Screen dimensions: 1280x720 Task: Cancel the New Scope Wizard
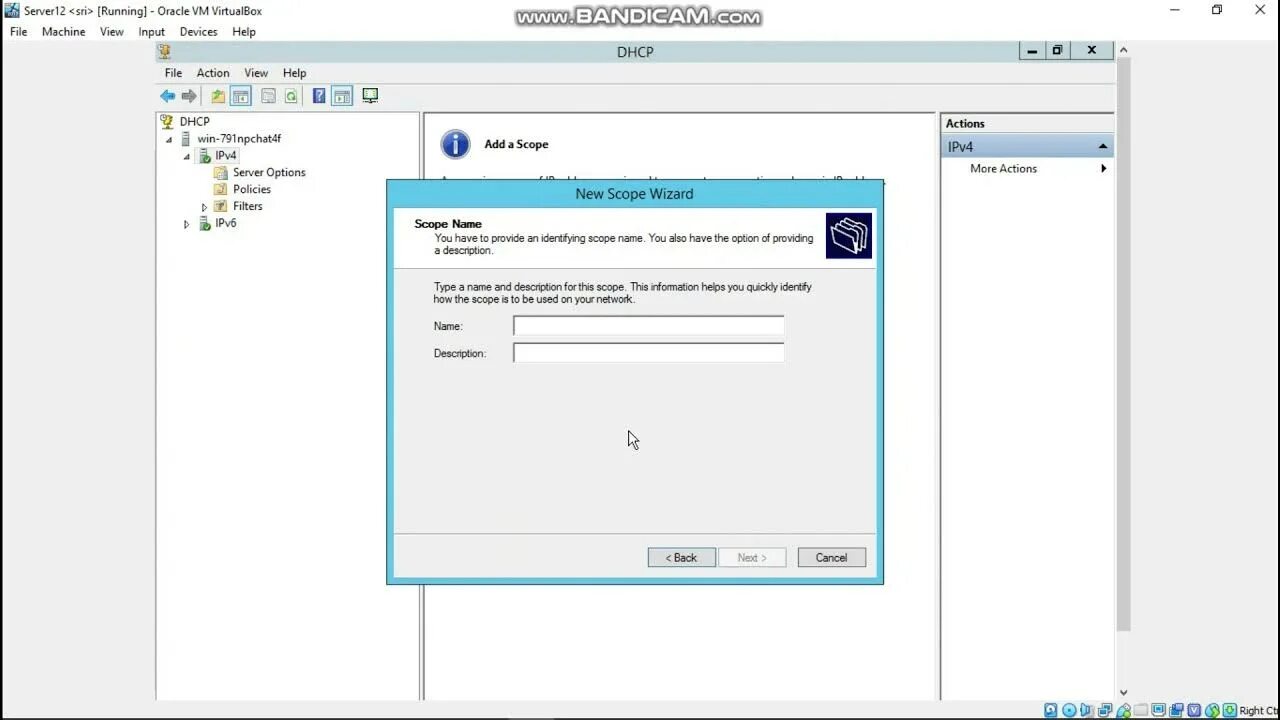(x=832, y=558)
